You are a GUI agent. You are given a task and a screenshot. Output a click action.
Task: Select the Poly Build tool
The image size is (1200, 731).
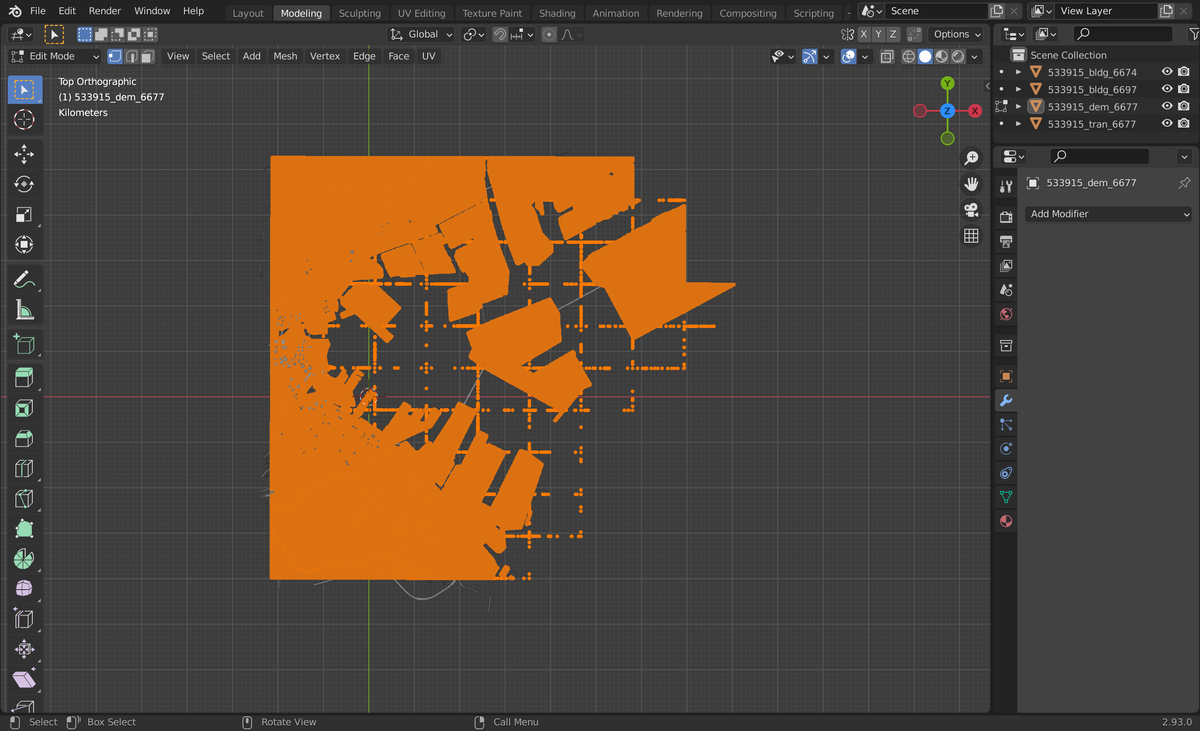pyautogui.click(x=24, y=528)
